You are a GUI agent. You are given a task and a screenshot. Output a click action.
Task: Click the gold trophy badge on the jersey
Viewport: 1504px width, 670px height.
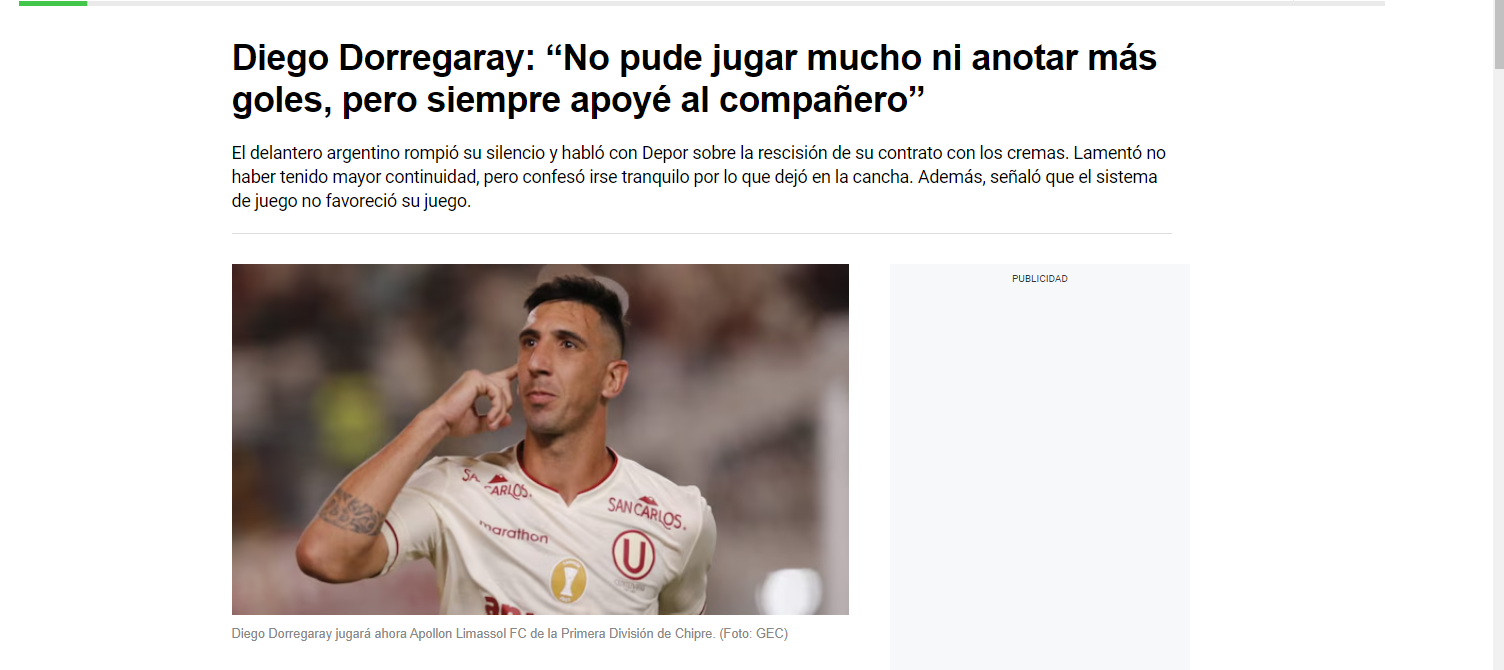tap(567, 580)
